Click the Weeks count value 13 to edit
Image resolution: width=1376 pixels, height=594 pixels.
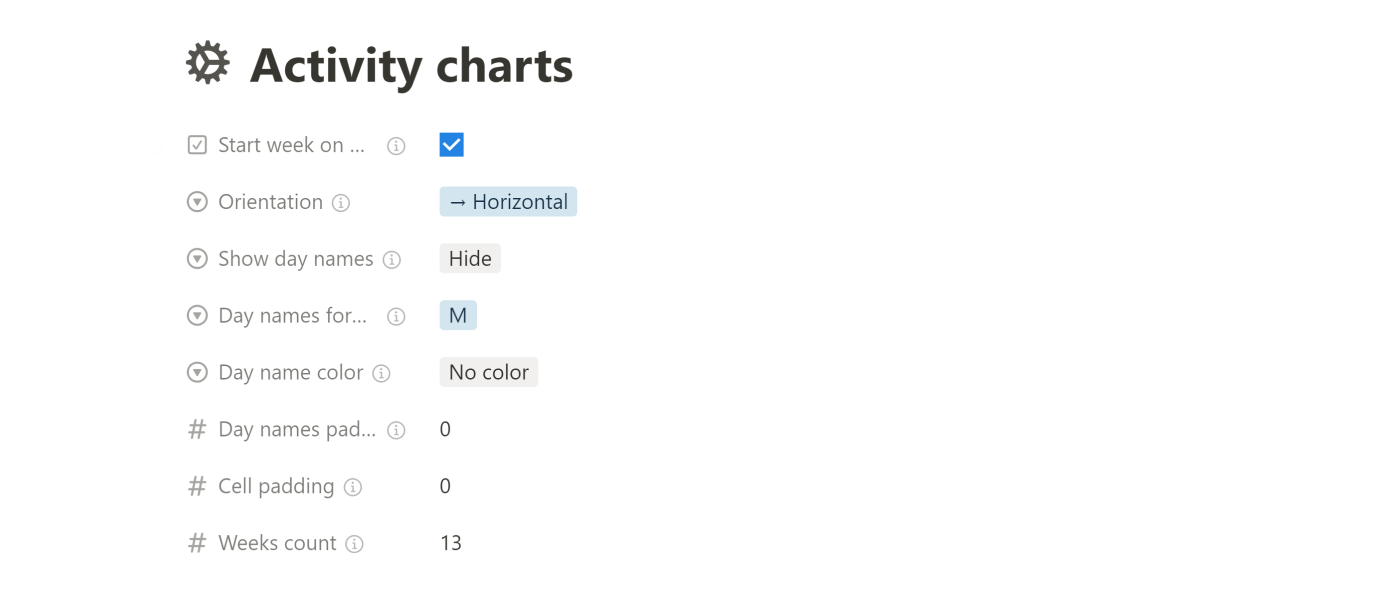coord(450,542)
